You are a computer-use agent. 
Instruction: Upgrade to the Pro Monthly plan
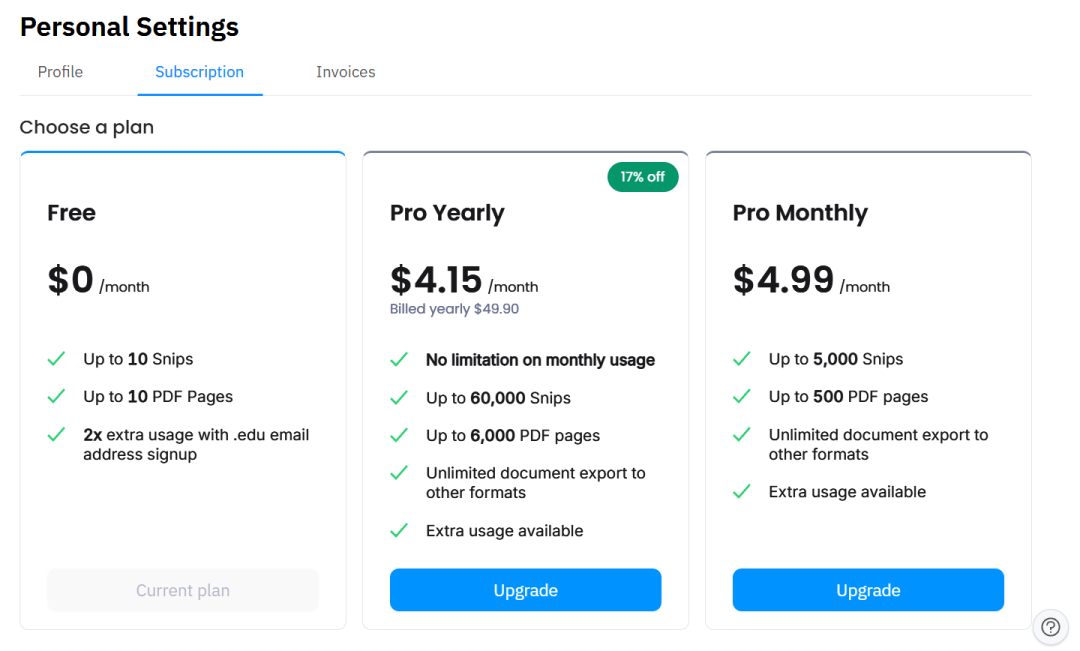(868, 590)
